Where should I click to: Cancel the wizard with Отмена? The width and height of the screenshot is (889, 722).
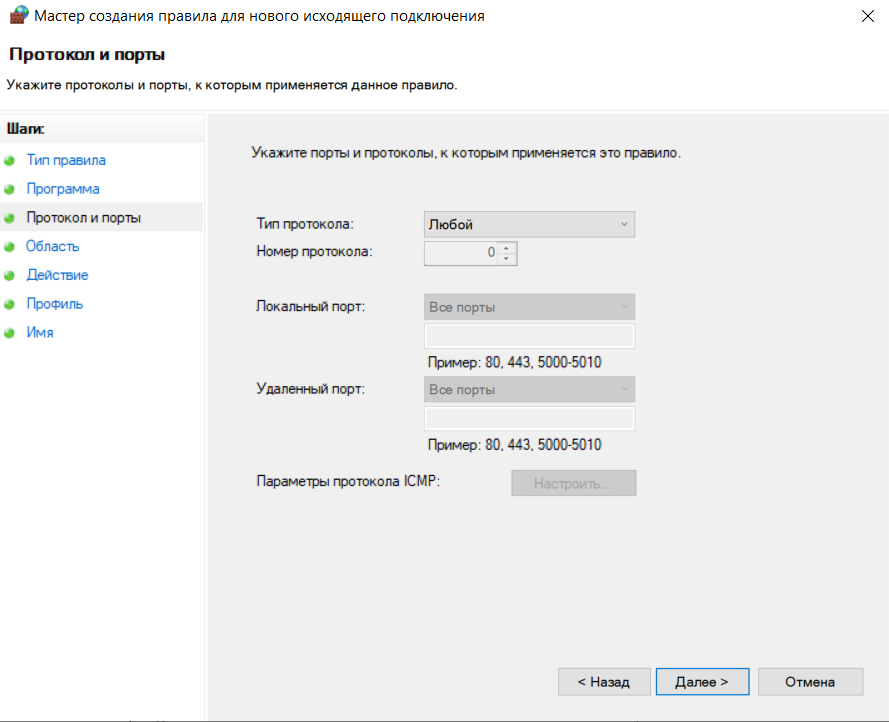pos(810,682)
